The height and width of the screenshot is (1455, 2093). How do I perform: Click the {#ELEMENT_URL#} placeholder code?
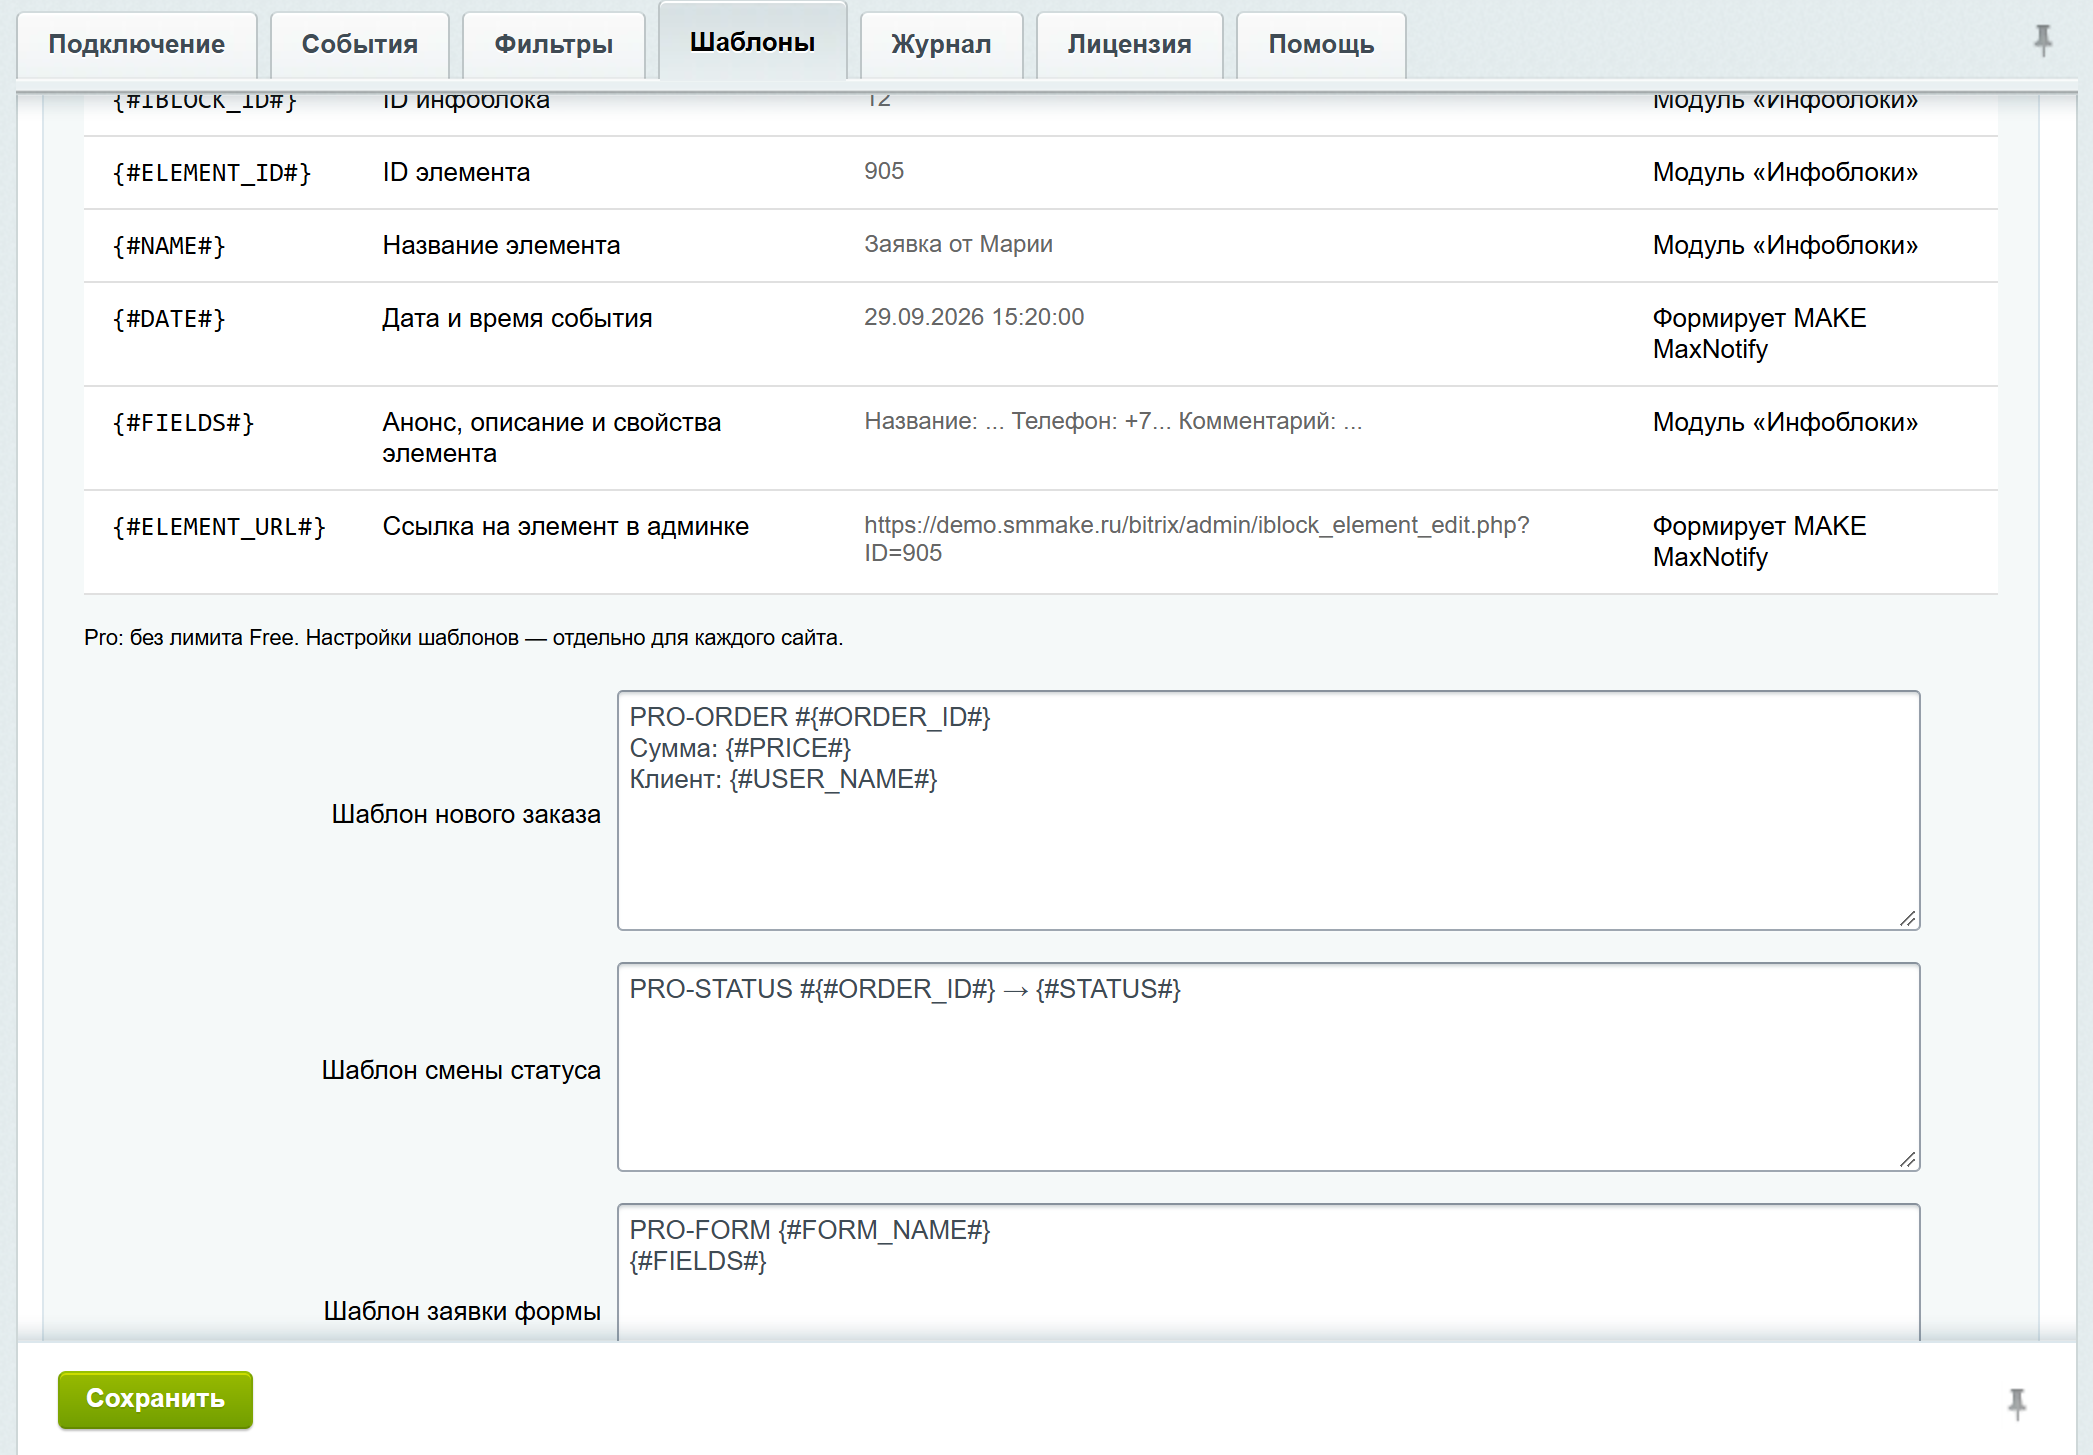point(219,527)
